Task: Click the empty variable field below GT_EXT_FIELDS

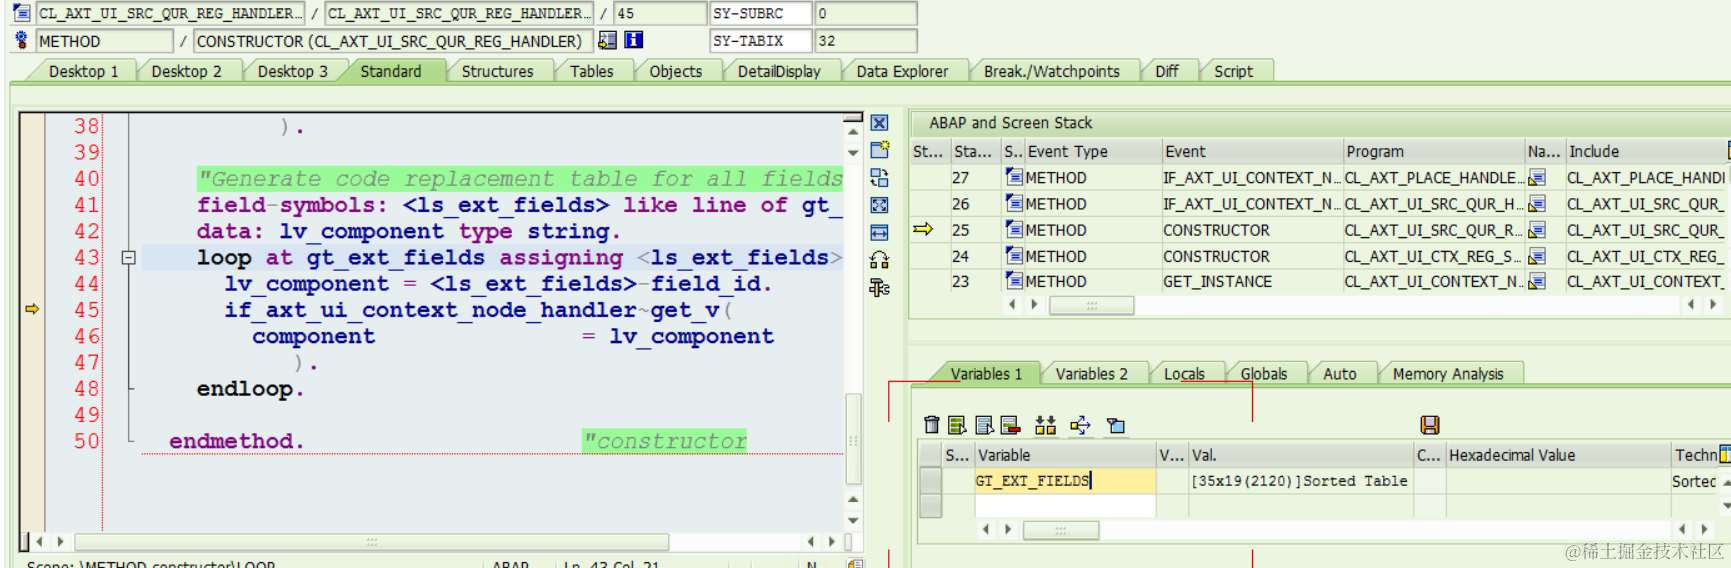Action: tap(1065, 506)
